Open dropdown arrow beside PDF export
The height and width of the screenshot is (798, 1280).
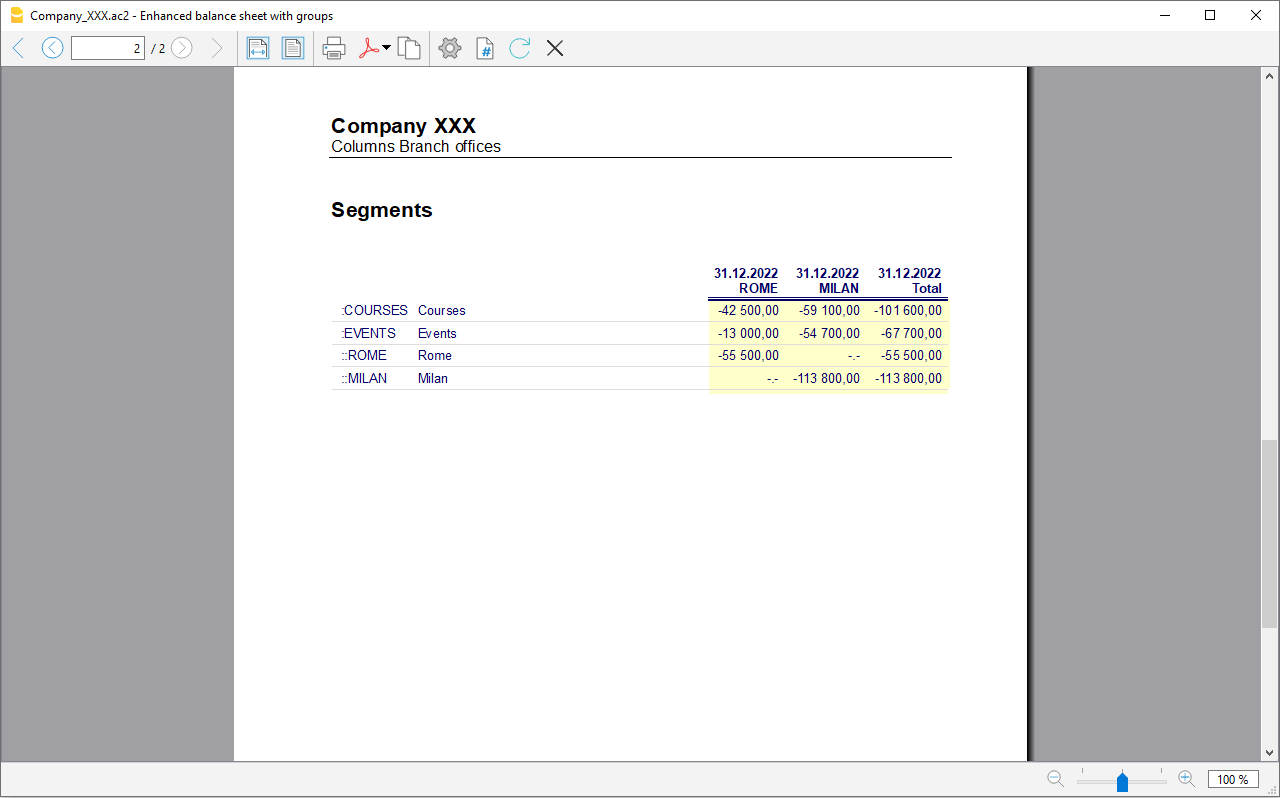point(387,48)
